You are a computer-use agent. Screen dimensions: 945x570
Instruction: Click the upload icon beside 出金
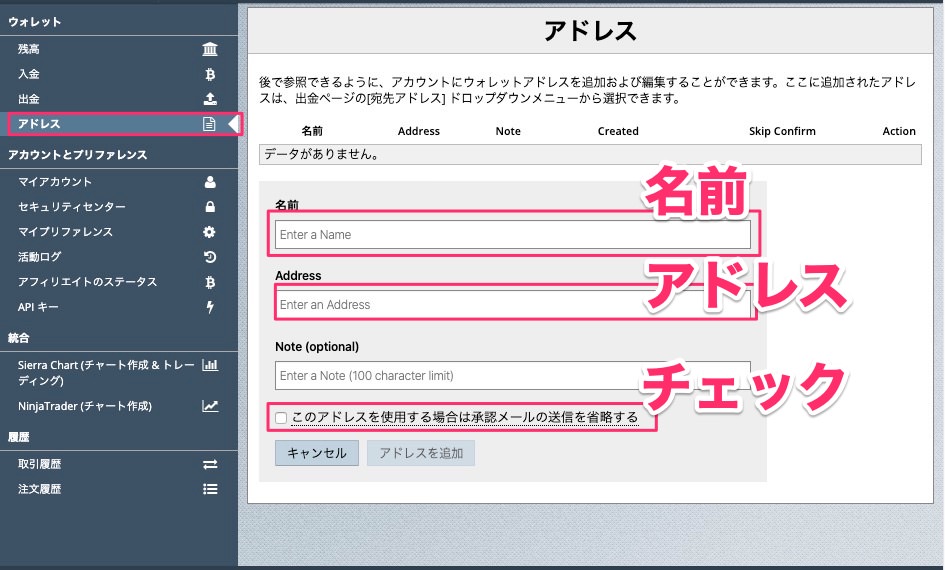[x=210, y=99]
